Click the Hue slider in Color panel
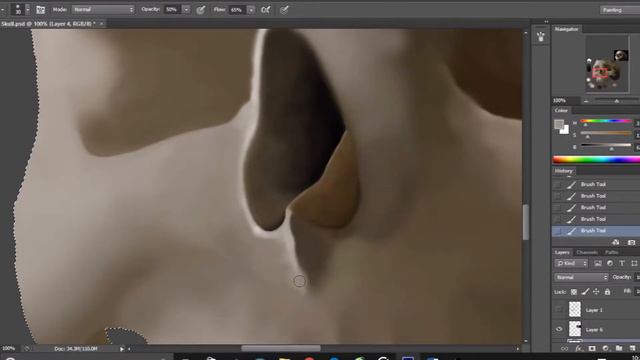The image size is (640, 360). (x=606, y=122)
